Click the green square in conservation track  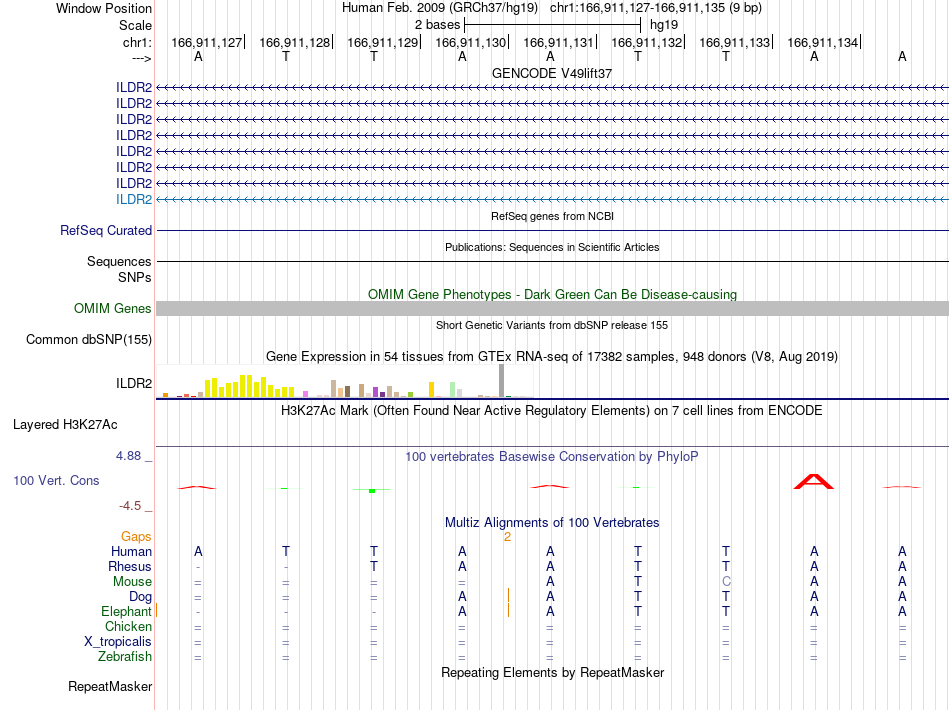tap(372, 491)
